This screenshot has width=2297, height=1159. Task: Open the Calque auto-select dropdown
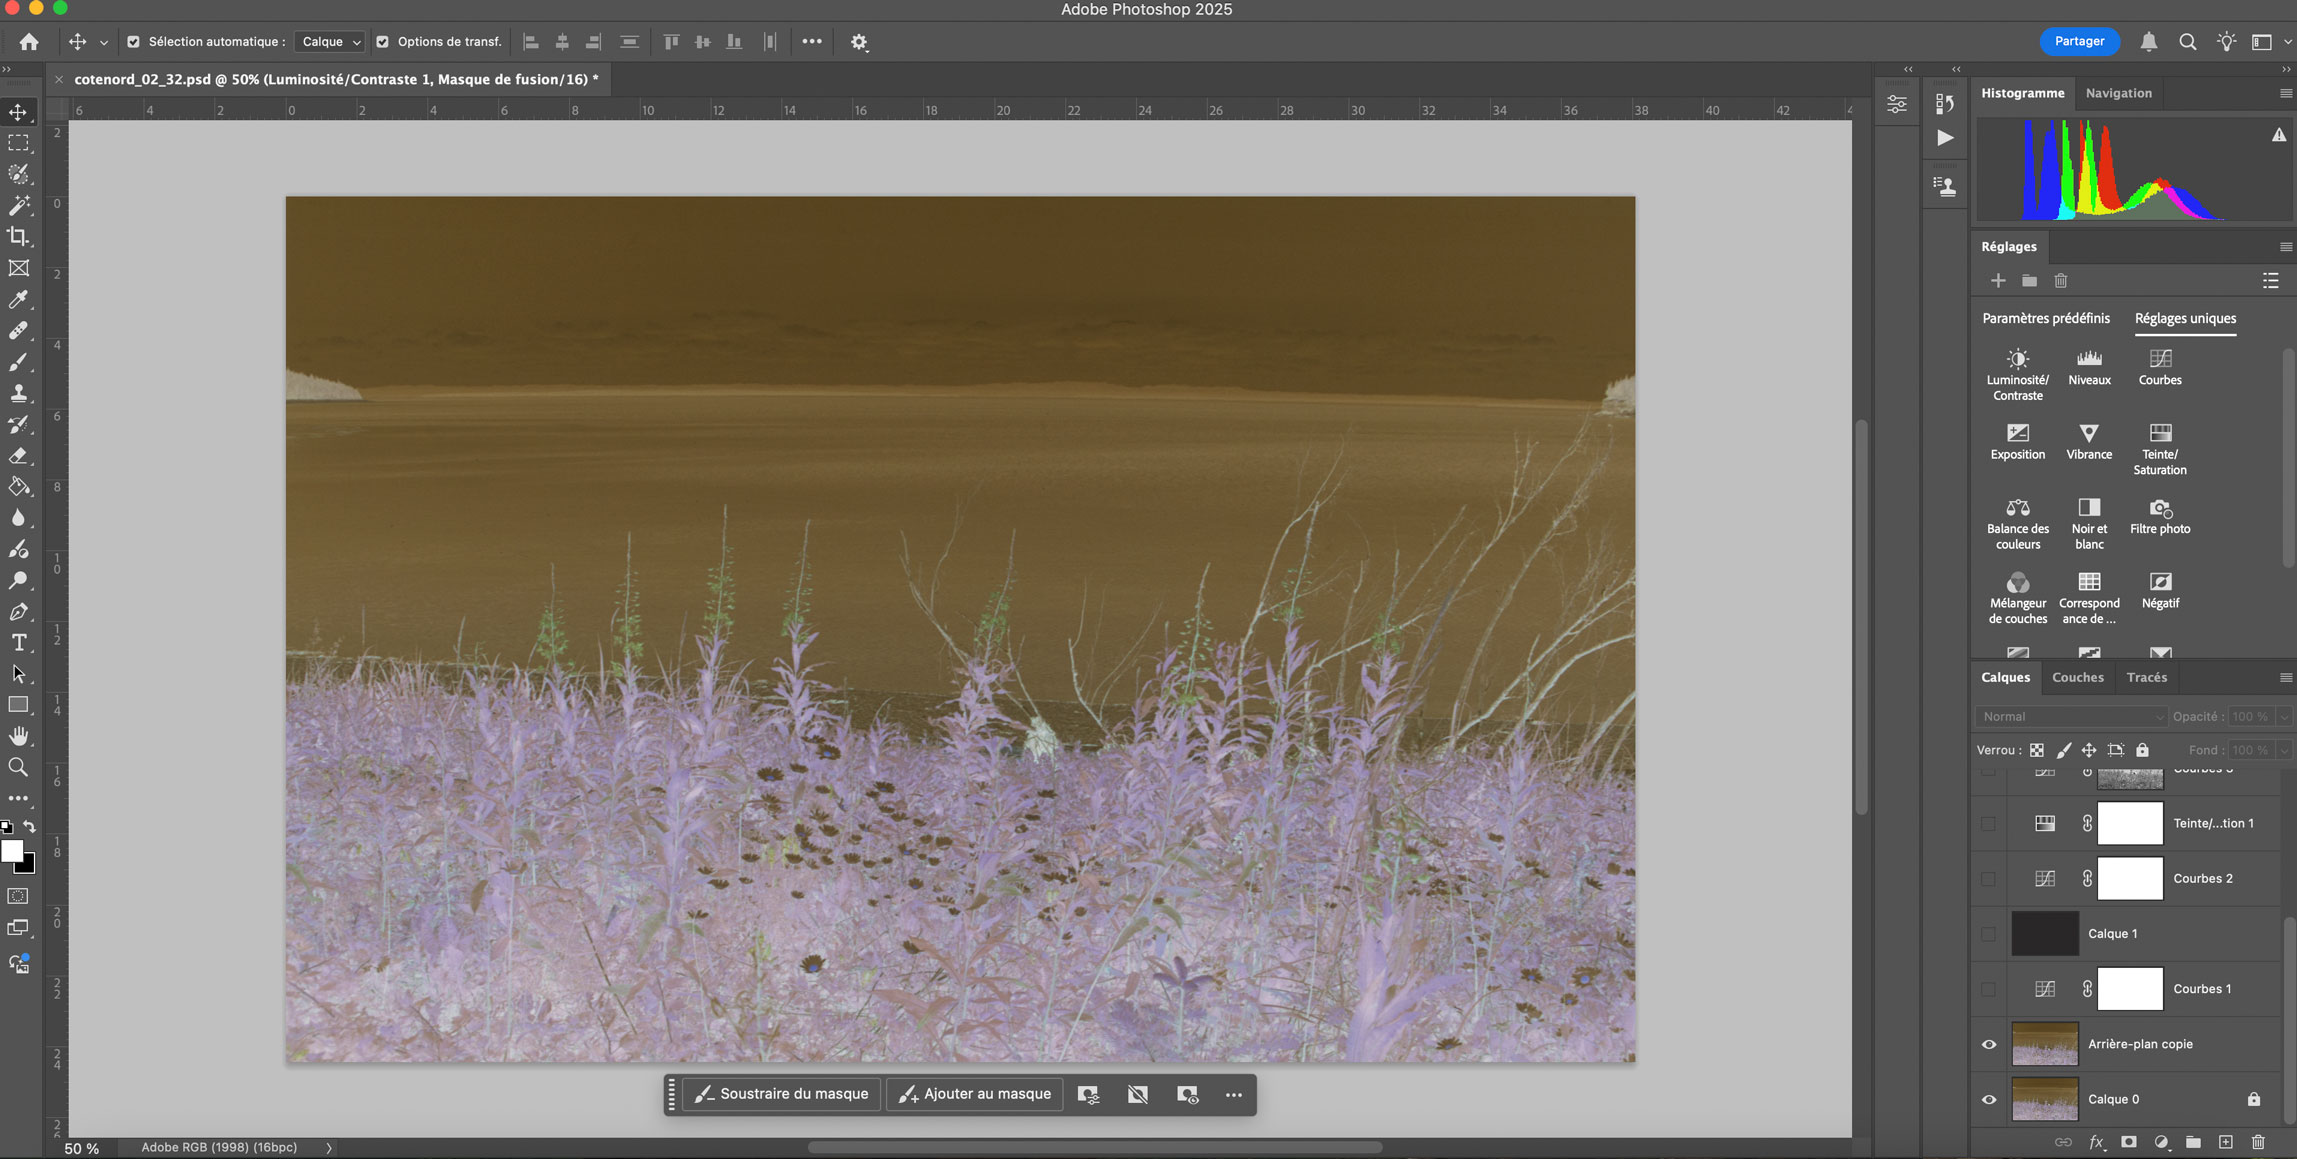point(331,42)
